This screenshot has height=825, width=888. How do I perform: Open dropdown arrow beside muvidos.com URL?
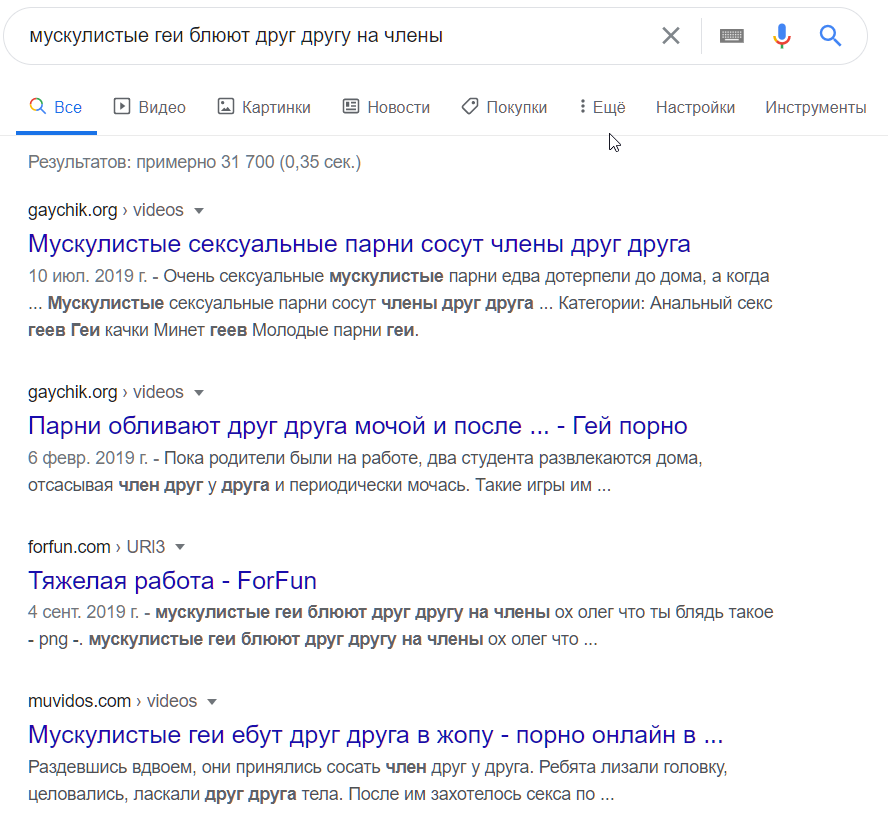(x=211, y=701)
